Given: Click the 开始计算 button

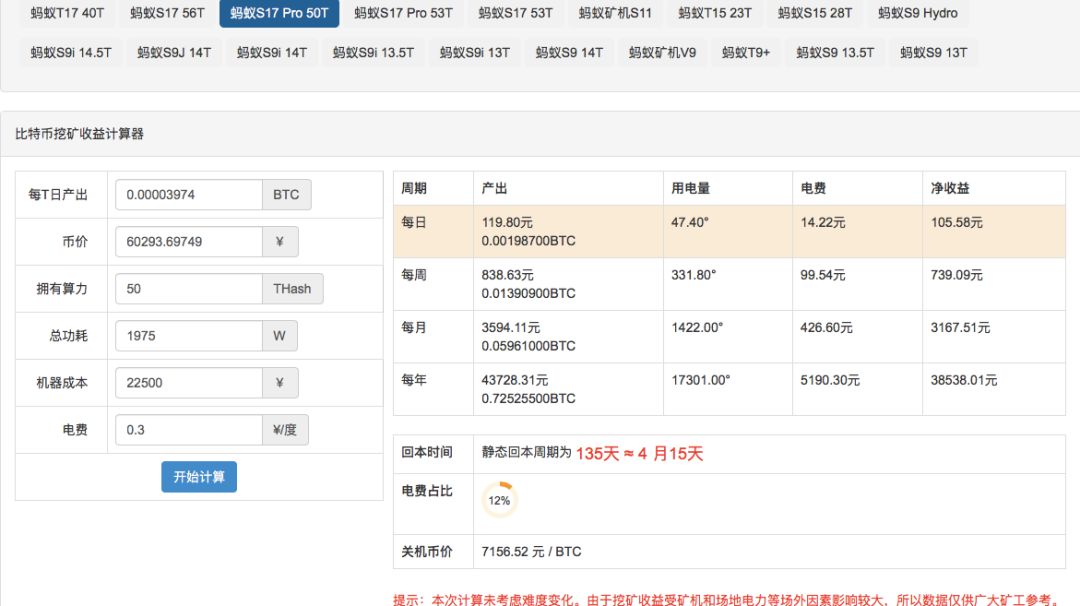Looking at the screenshot, I should pyautogui.click(x=199, y=477).
